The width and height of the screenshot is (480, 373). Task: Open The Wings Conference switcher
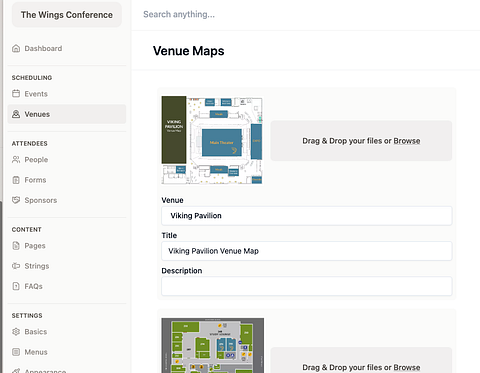pyautogui.click(x=67, y=15)
